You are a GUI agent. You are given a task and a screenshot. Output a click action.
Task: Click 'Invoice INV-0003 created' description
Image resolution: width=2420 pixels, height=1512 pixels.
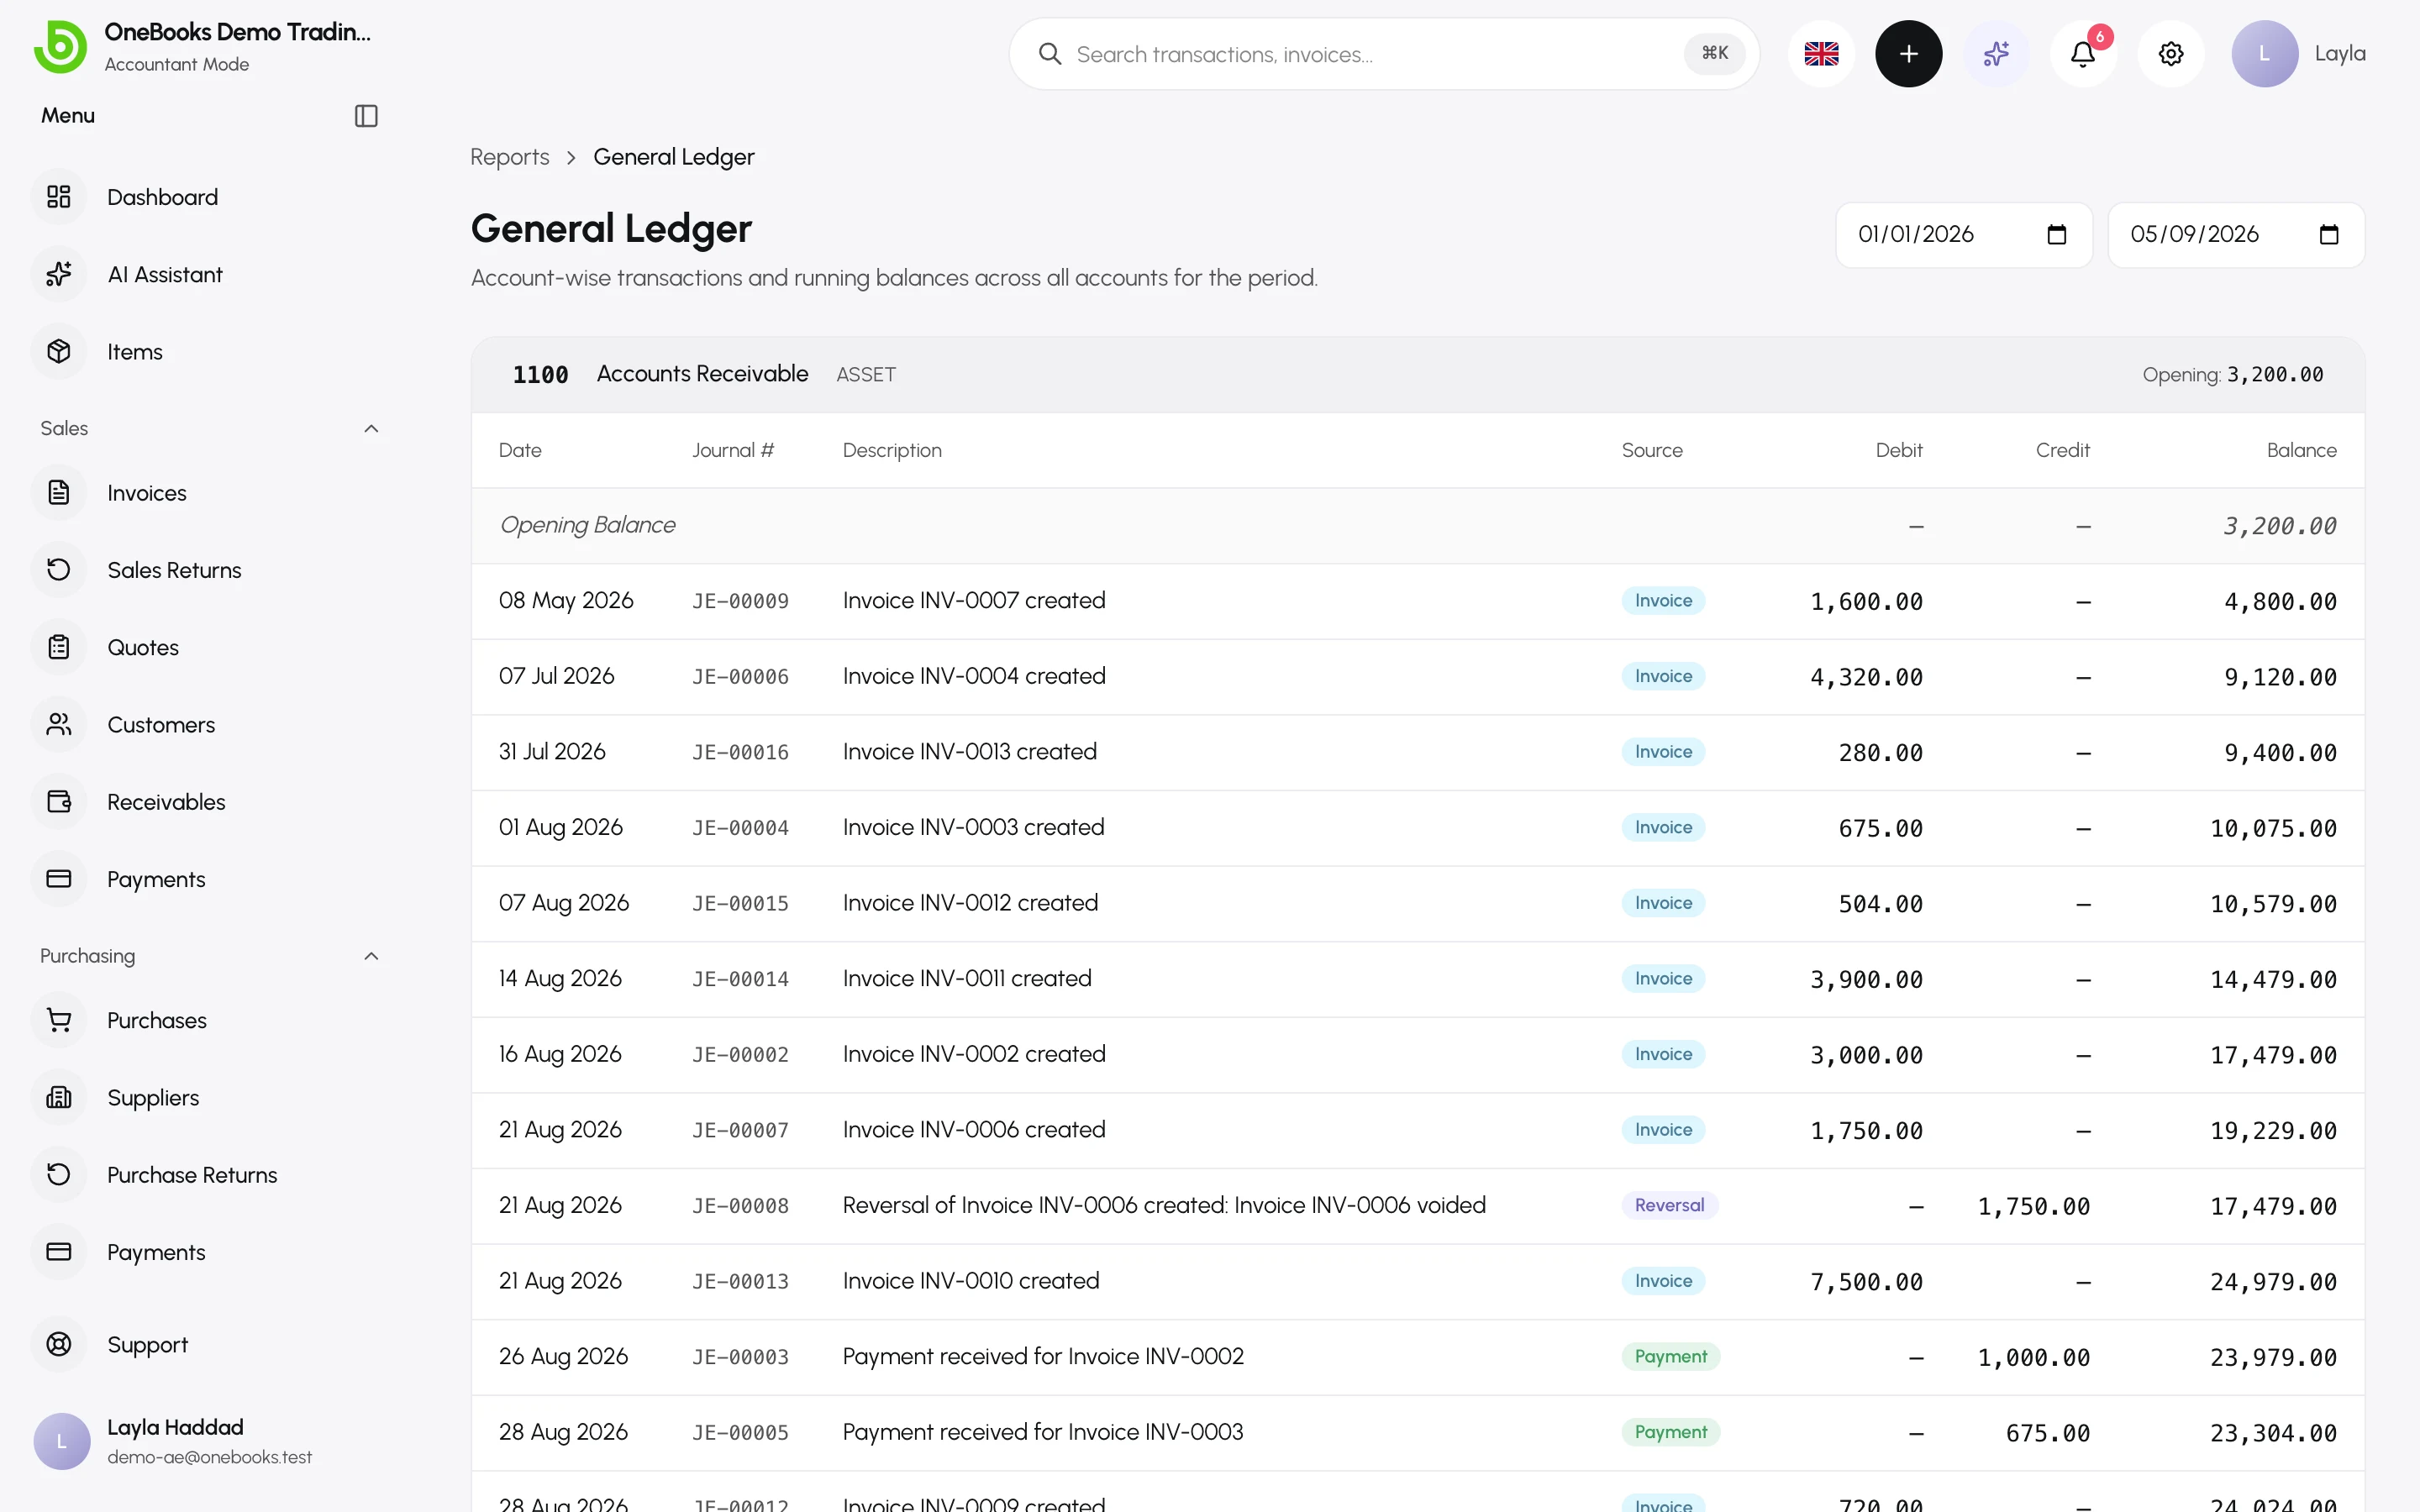tap(973, 827)
